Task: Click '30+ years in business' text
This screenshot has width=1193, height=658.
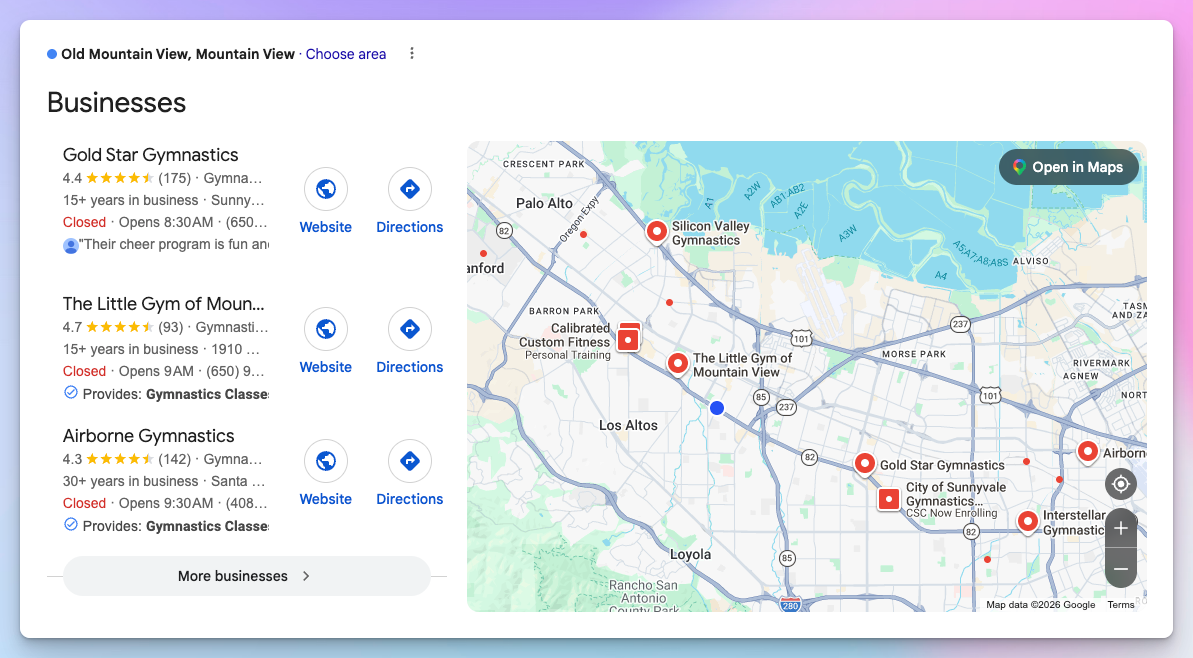Action: coord(131,481)
